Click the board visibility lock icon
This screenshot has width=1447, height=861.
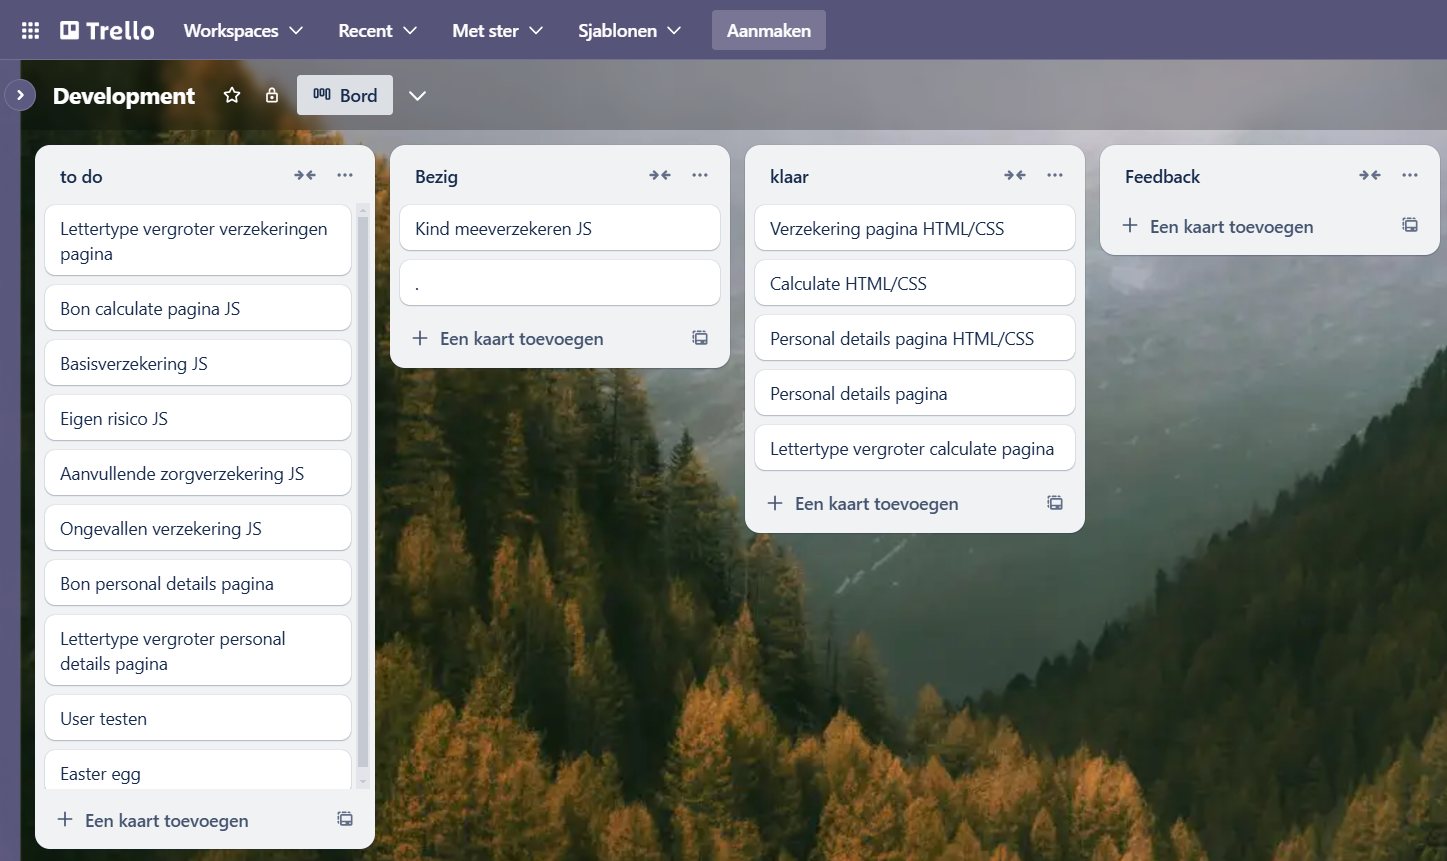point(272,95)
